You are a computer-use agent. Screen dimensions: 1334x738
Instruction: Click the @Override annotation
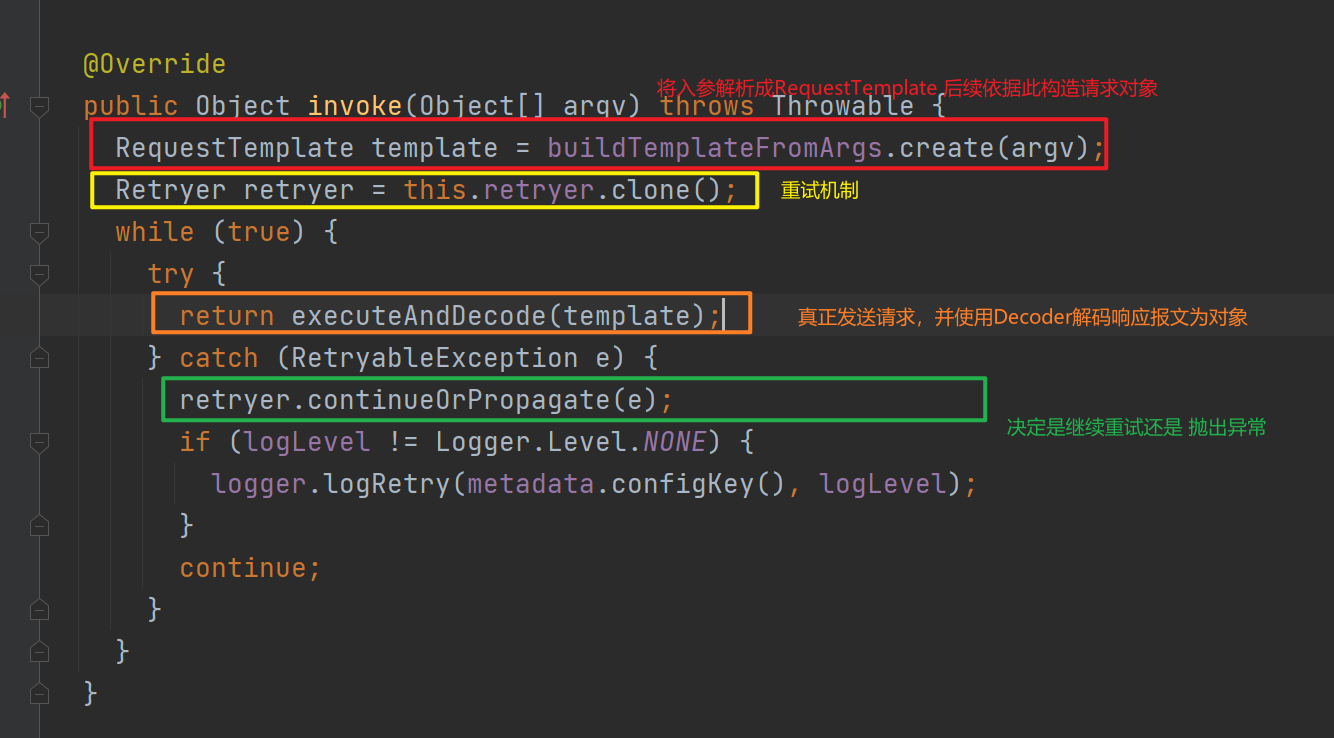coord(155,65)
